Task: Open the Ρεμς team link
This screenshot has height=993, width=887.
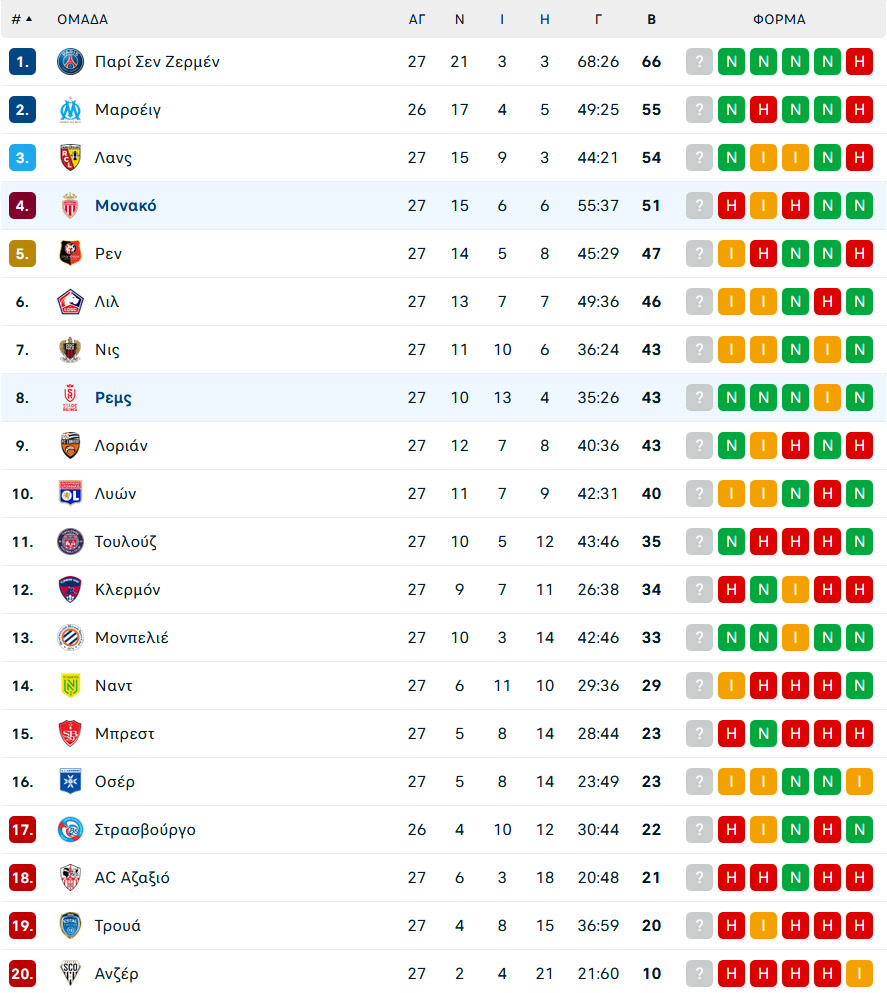Action: tap(113, 398)
